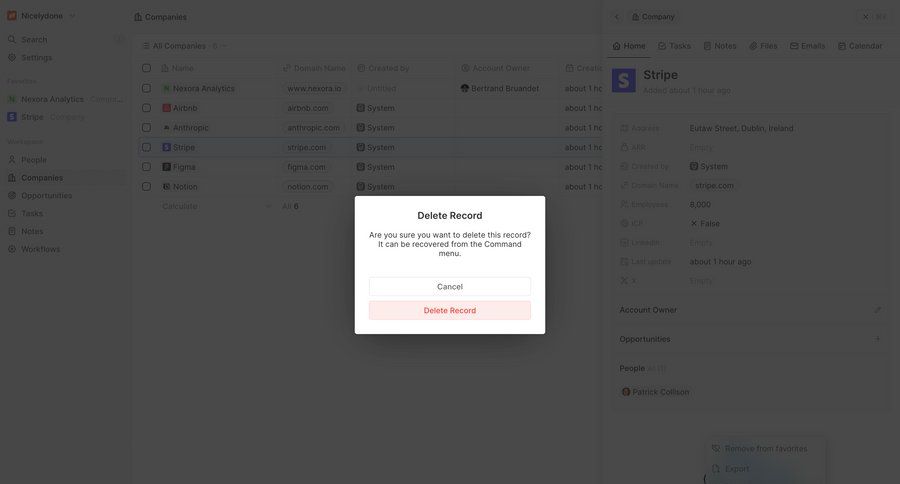Open Companies in the workspace sidebar

coord(42,178)
